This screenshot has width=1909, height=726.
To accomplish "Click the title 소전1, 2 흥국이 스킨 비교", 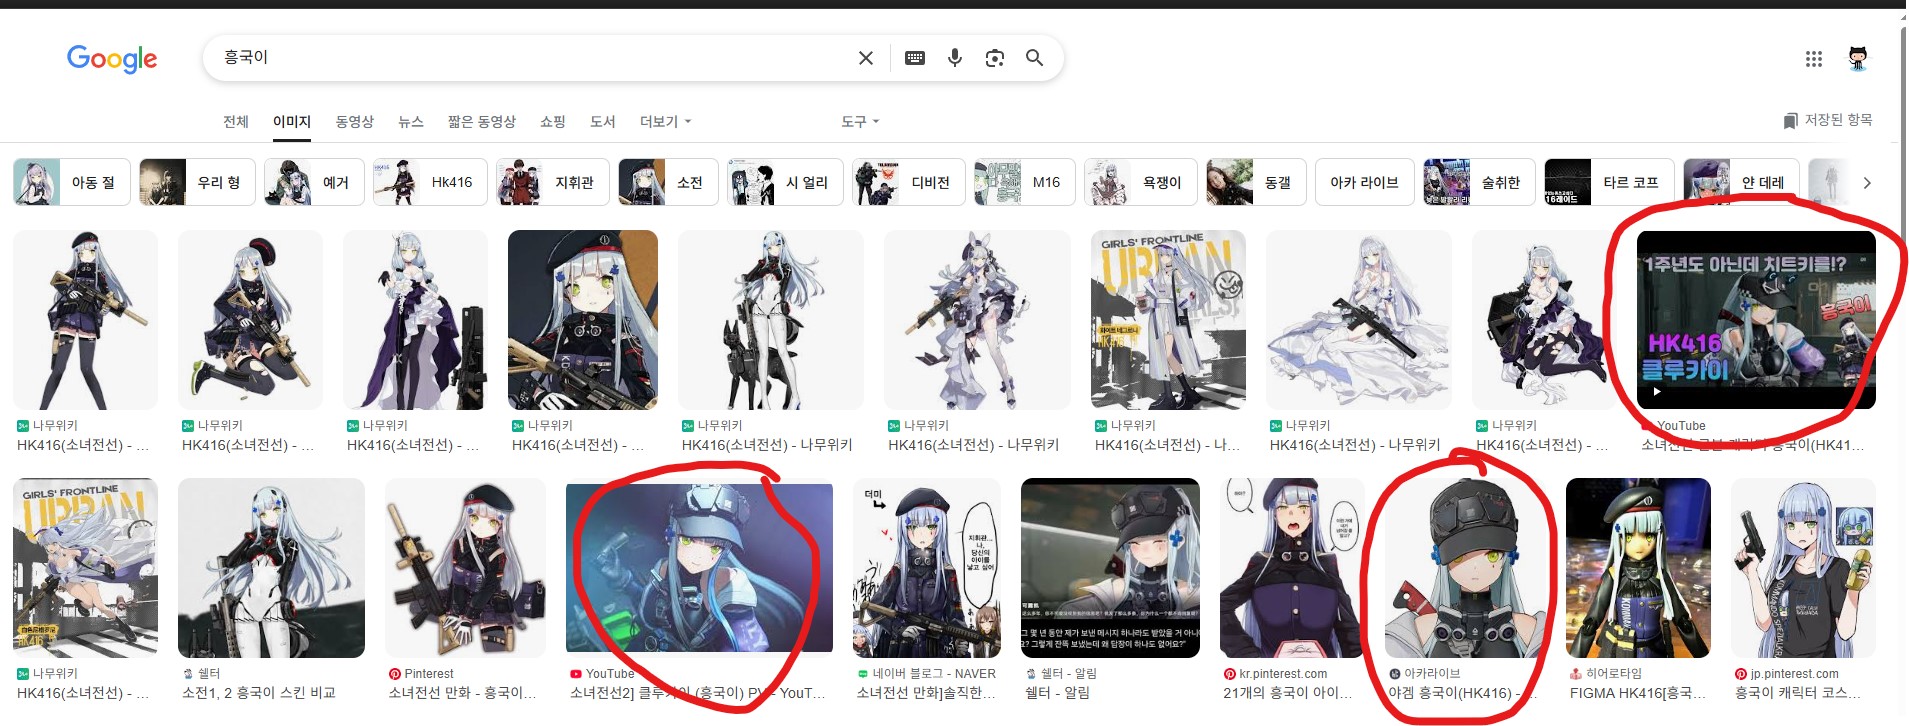I will click(259, 693).
